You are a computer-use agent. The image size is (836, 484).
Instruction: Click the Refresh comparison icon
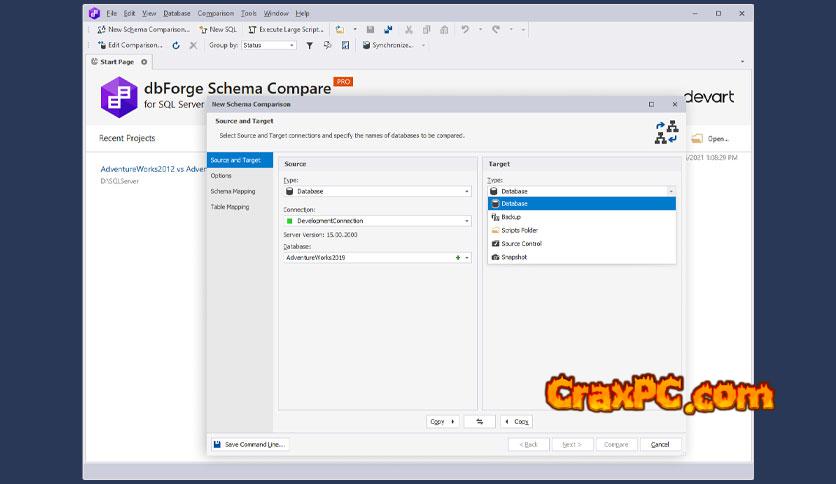coord(176,45)
